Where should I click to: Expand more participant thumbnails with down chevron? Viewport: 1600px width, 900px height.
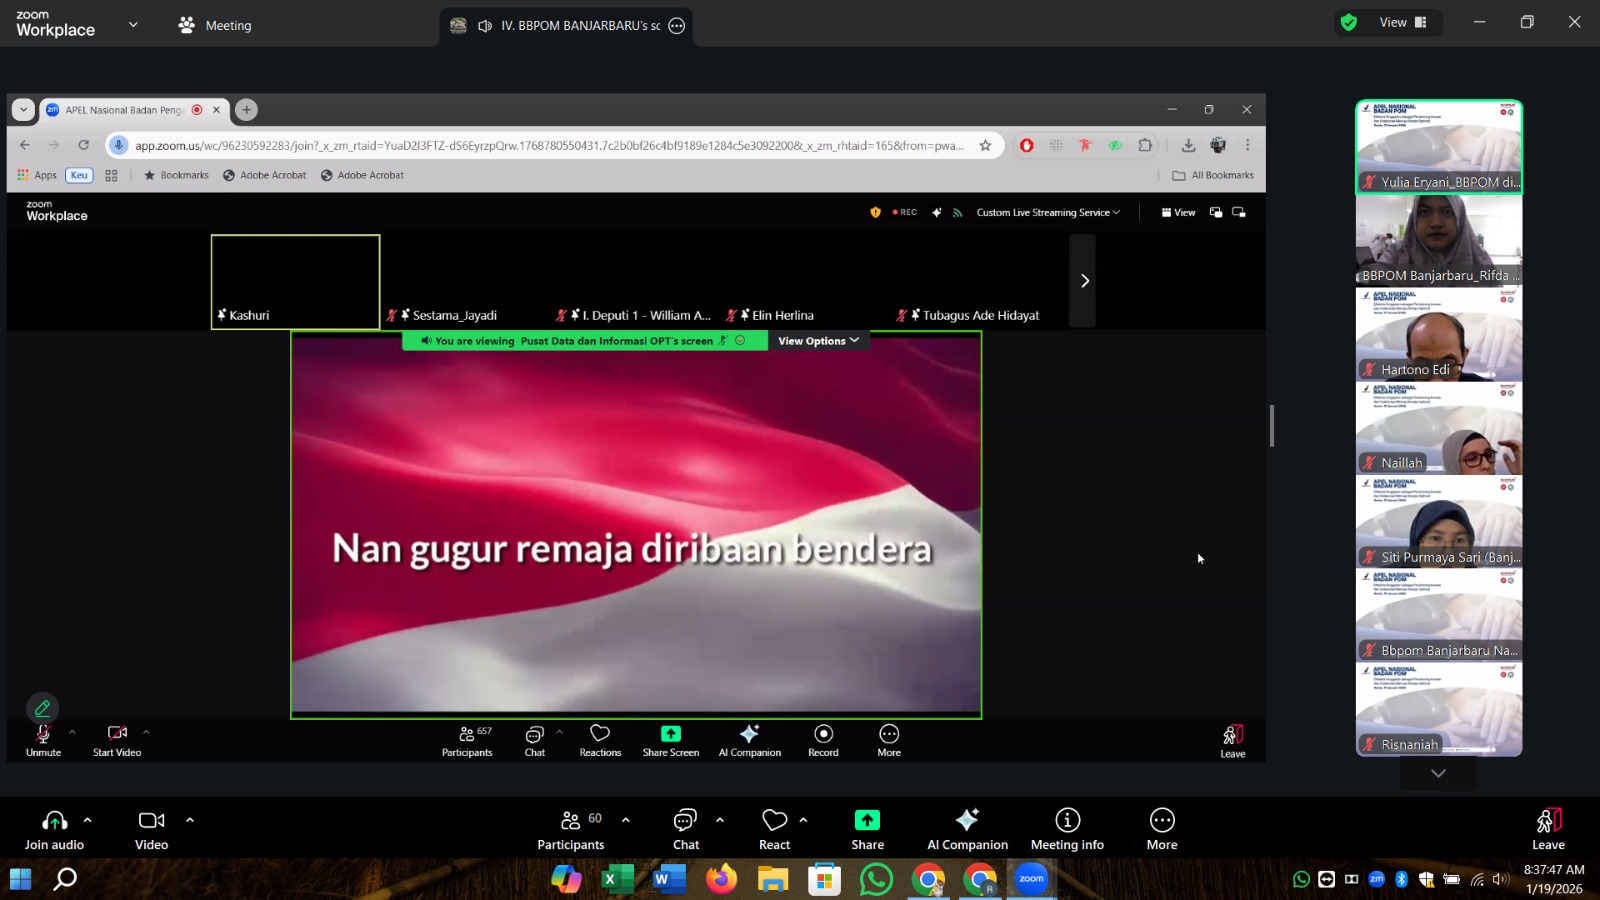[x=1438, y=773]
